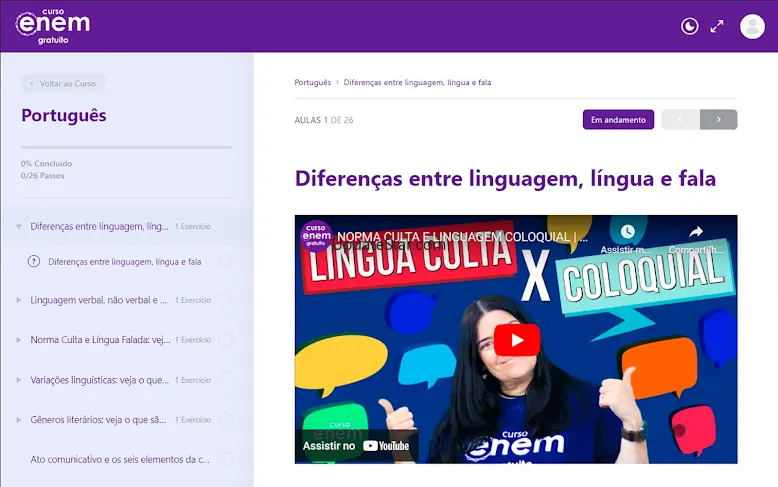This screenshot has height=487, width=778.
Task: Expand Norma Culta e Língua Falada section
Action: tap(19, 340)
